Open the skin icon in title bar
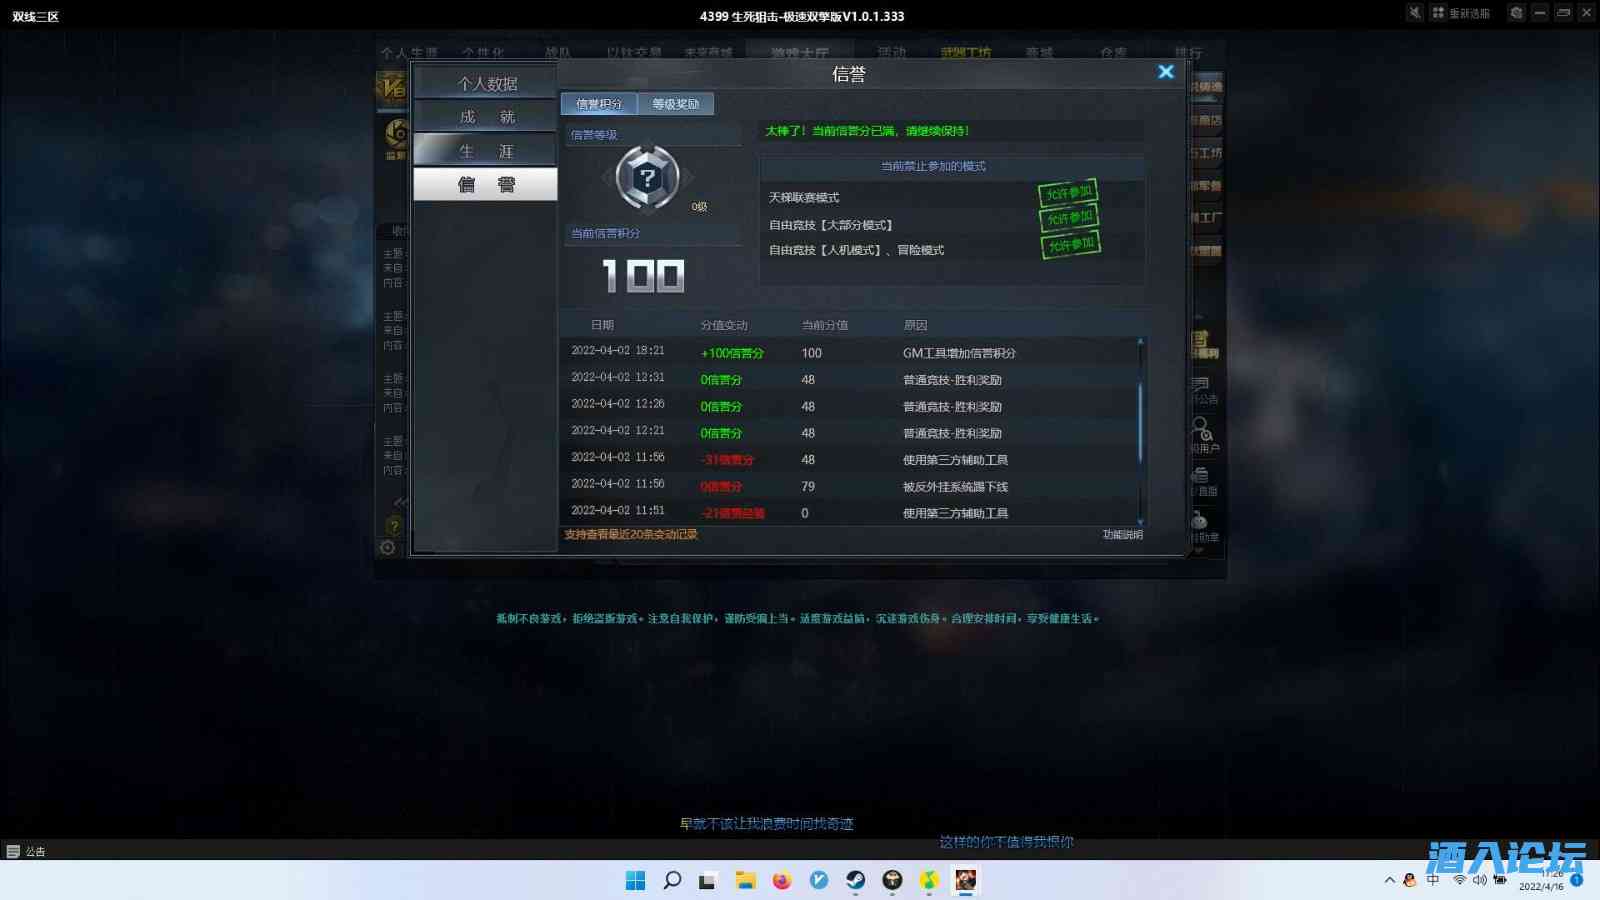 pyautogui.click(x=1517, y=13)
